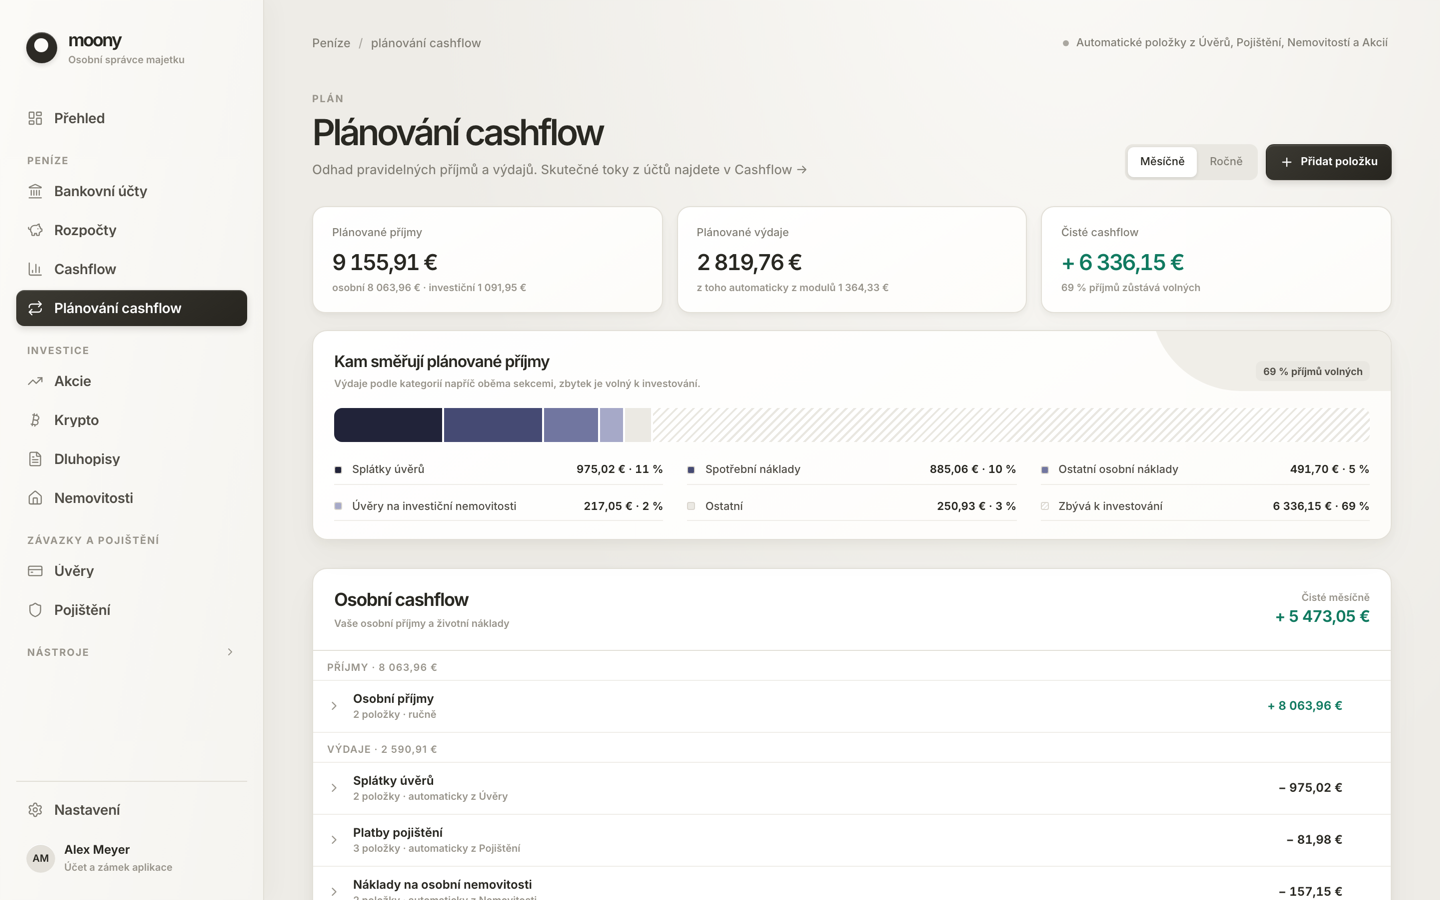Screen dimensions: 1440x900
Task: Click the Zbývá k investování legend square
Action: [x=1045, y=506]
